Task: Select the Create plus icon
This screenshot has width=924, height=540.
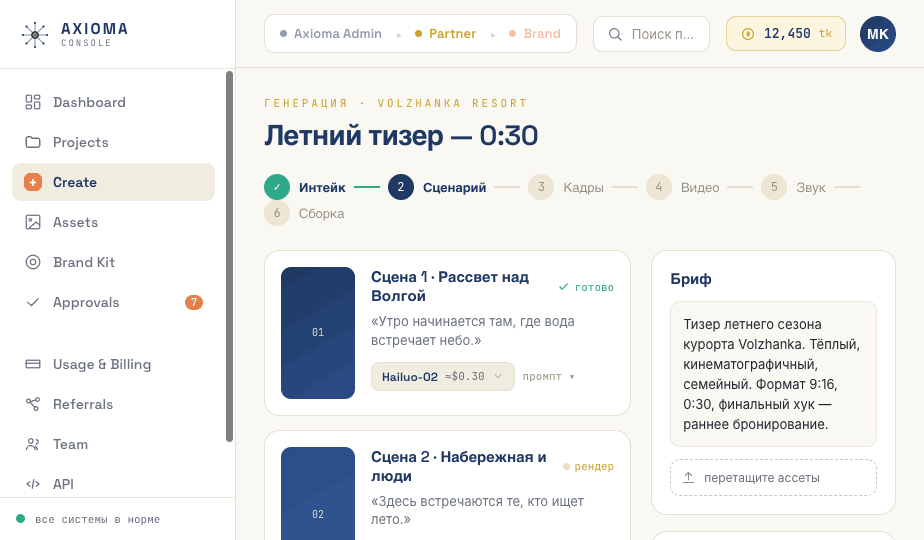Action: tap(33, 182)
